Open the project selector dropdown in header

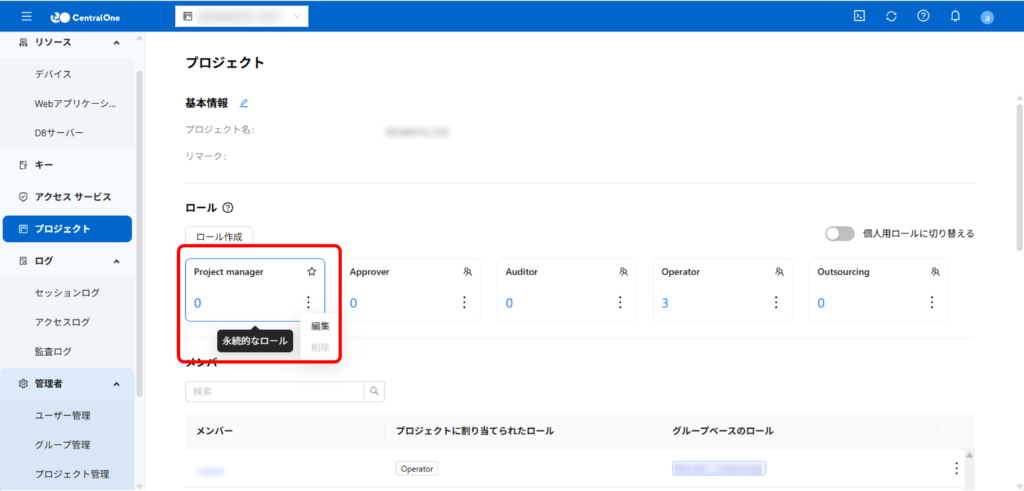[x=241, y=16]
